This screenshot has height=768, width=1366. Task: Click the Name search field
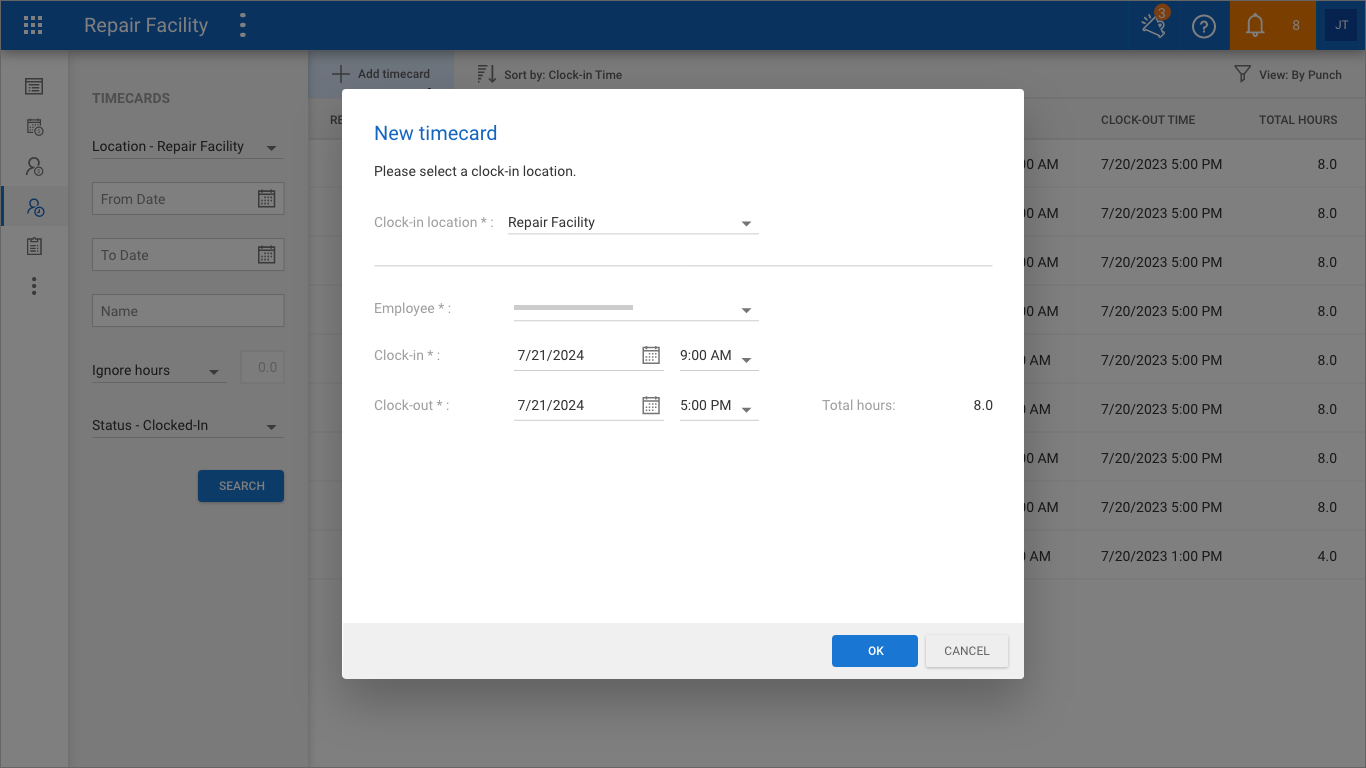coord(188,311)
